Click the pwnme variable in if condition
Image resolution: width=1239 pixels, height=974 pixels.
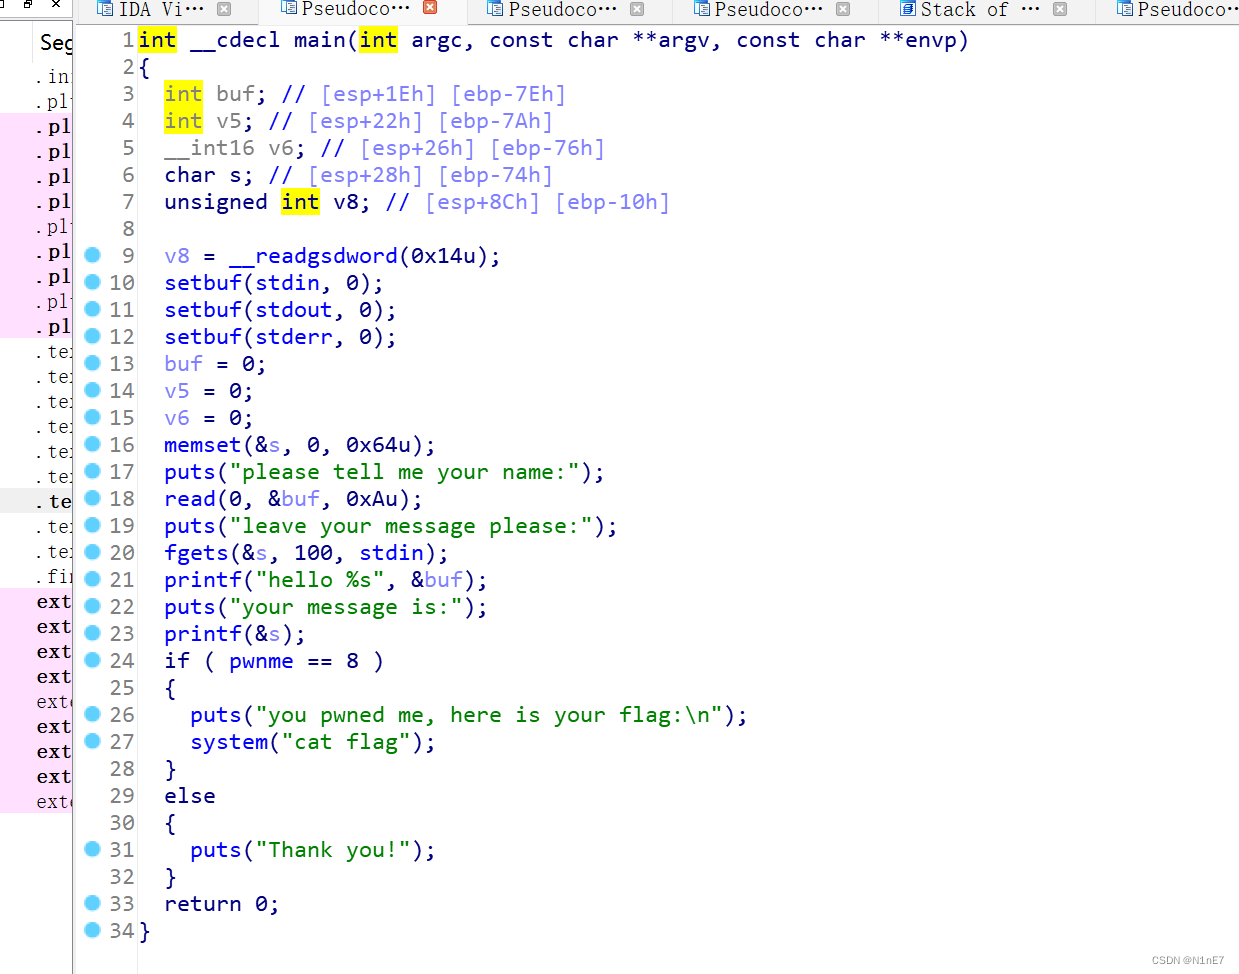coord(261,661)
